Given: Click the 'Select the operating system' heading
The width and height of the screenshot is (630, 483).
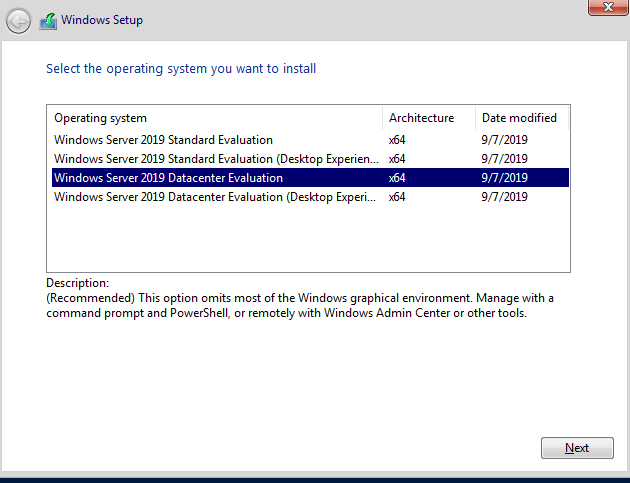Looking at the screenshot, I should pyautogui.click(x=181, y=69).
